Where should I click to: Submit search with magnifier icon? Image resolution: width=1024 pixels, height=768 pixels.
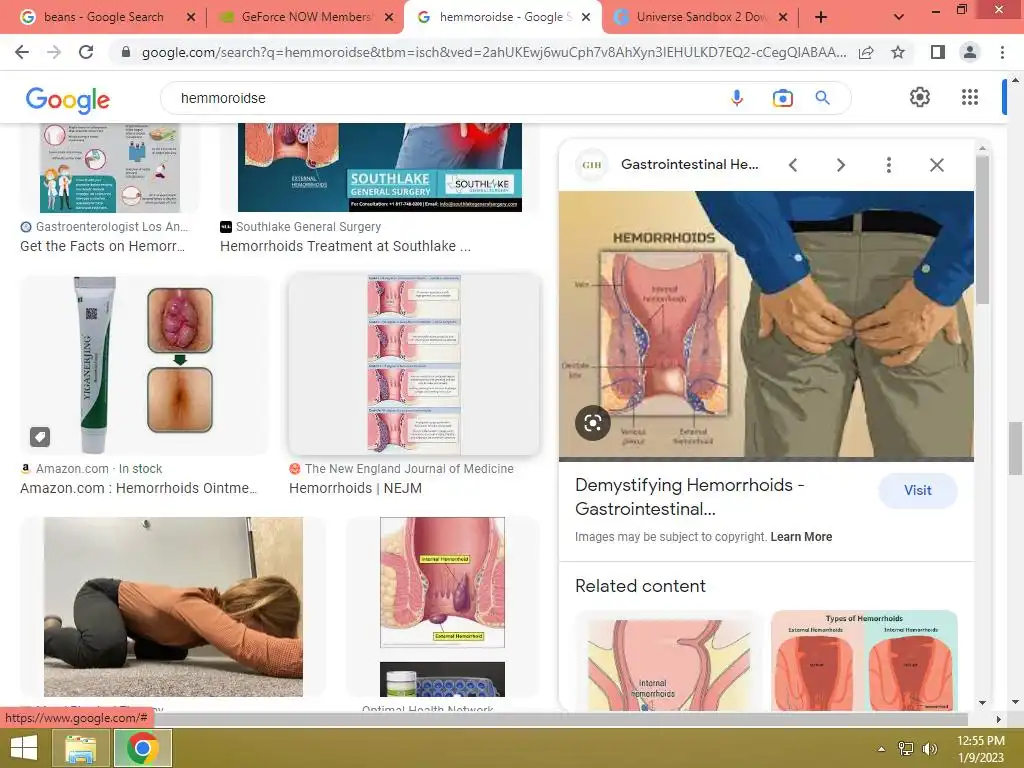[x=822, y=98]
